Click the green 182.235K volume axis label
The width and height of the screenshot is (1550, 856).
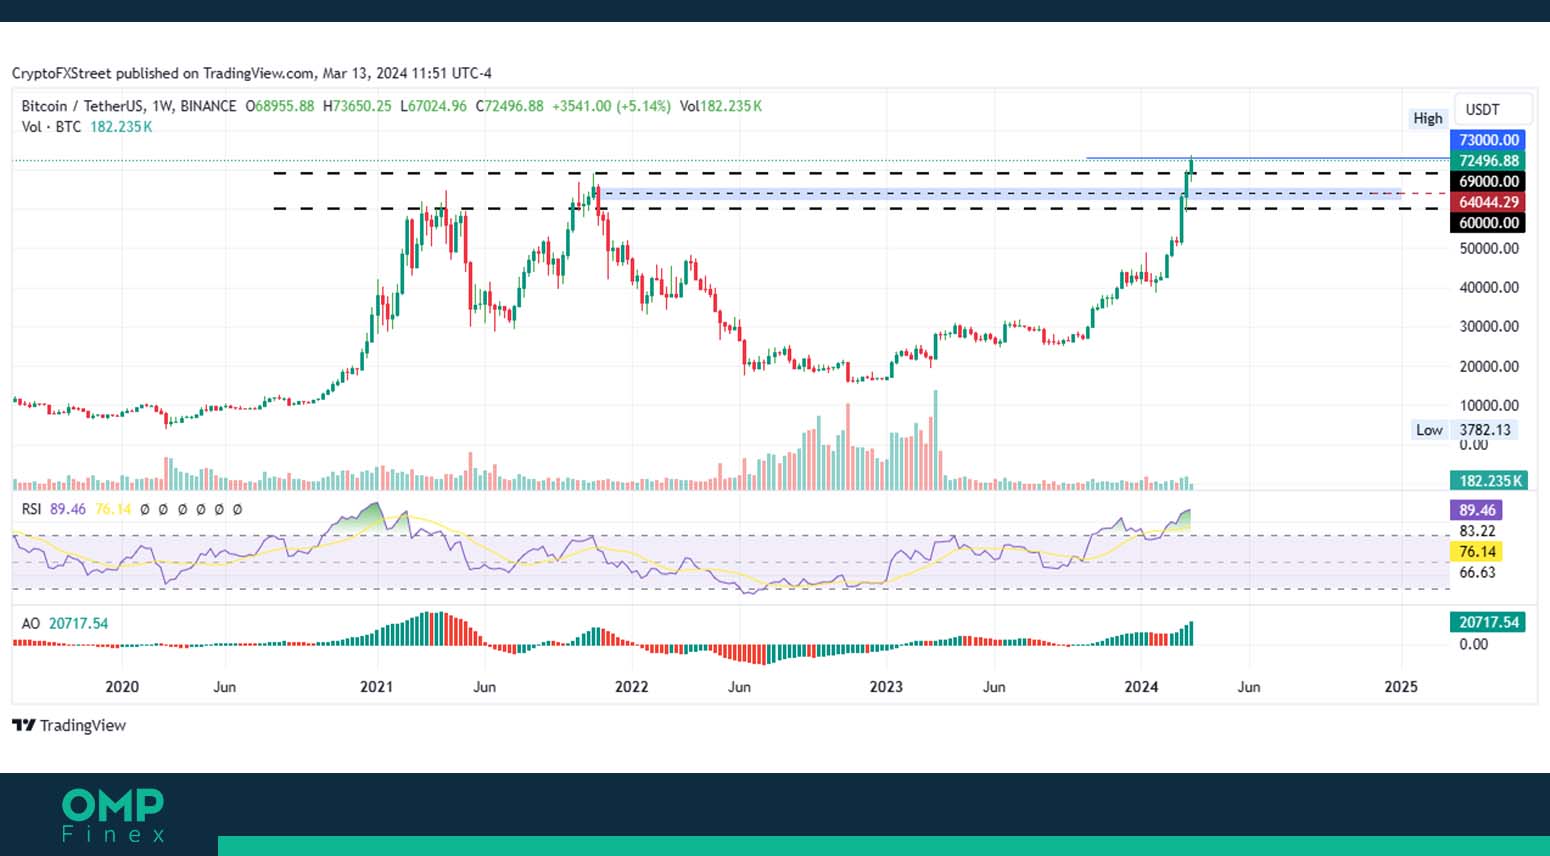[1488, 481]
